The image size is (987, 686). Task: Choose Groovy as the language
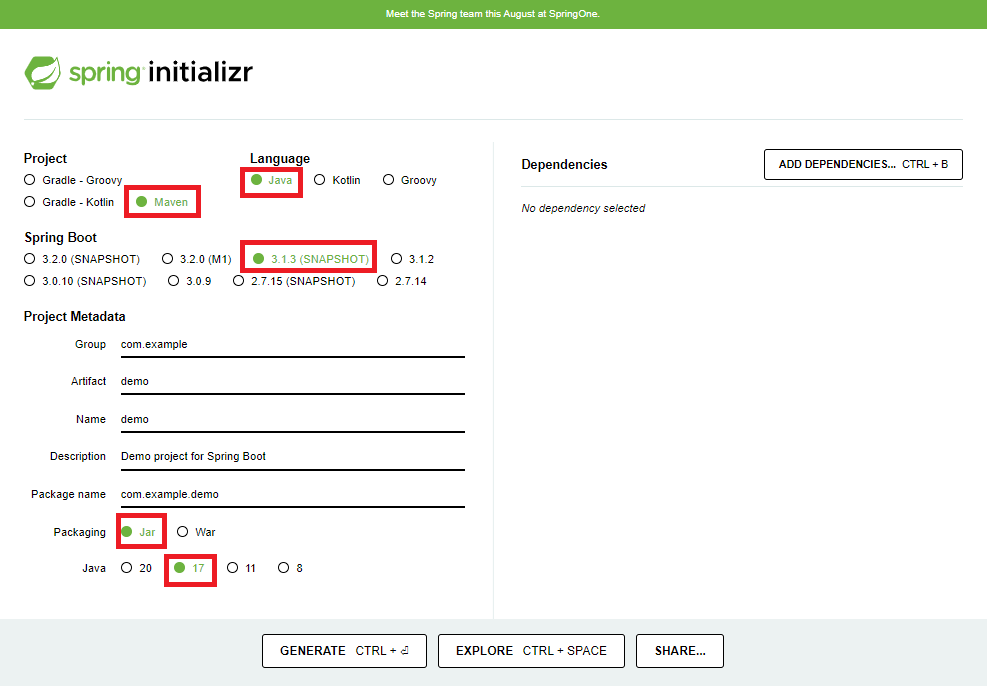(x=410, y=180)
